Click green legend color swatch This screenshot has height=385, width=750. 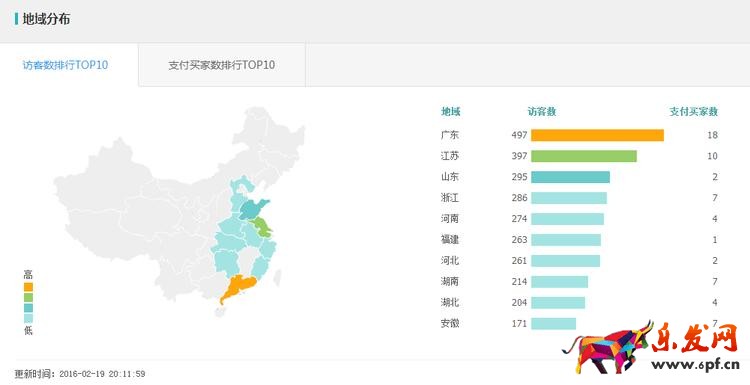(x=28, y=297)
